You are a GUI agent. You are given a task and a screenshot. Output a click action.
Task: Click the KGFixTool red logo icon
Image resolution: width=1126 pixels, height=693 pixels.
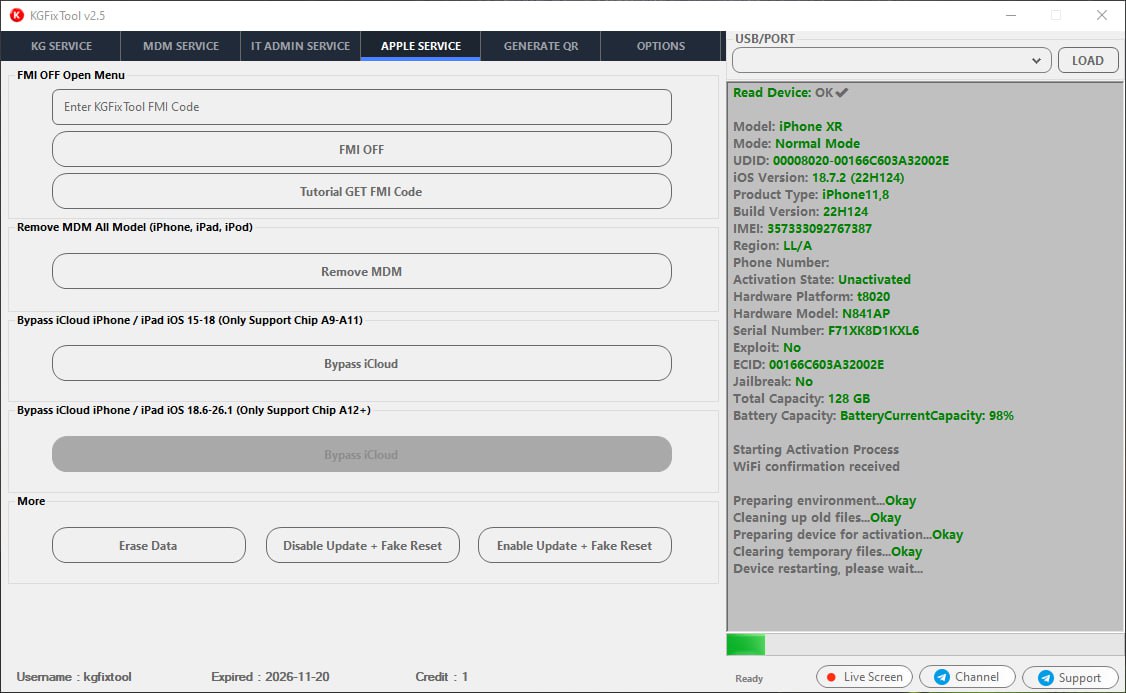click(16, 15)
